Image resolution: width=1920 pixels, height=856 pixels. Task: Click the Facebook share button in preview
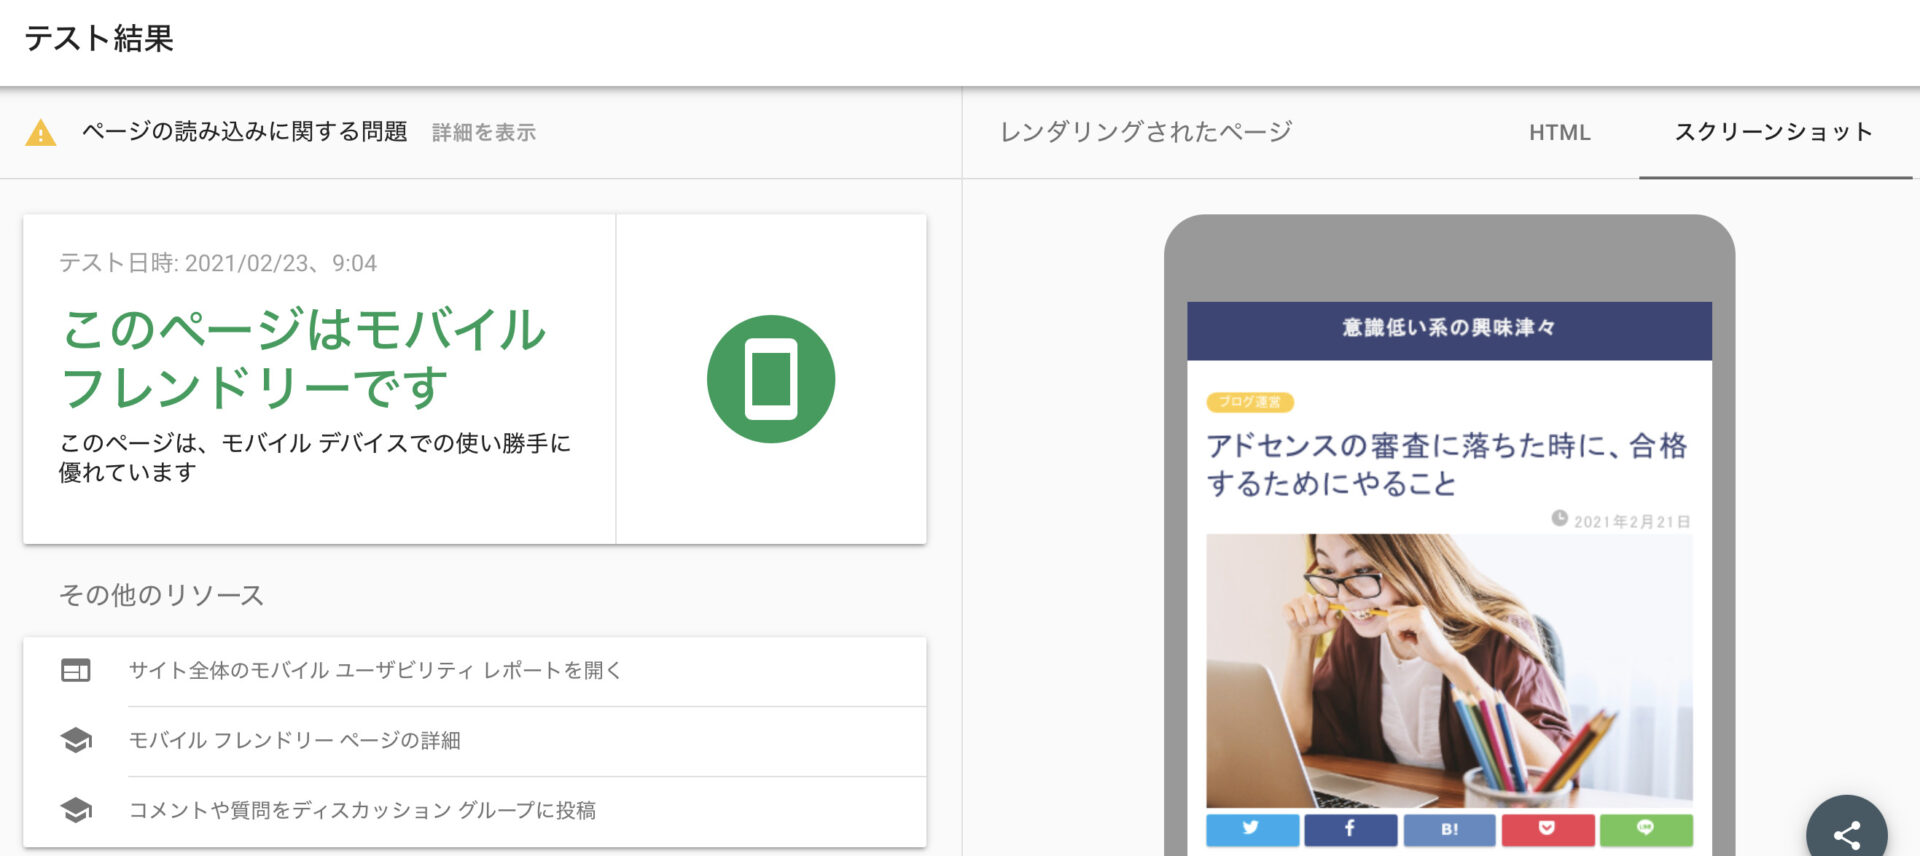pos(1350,829)
